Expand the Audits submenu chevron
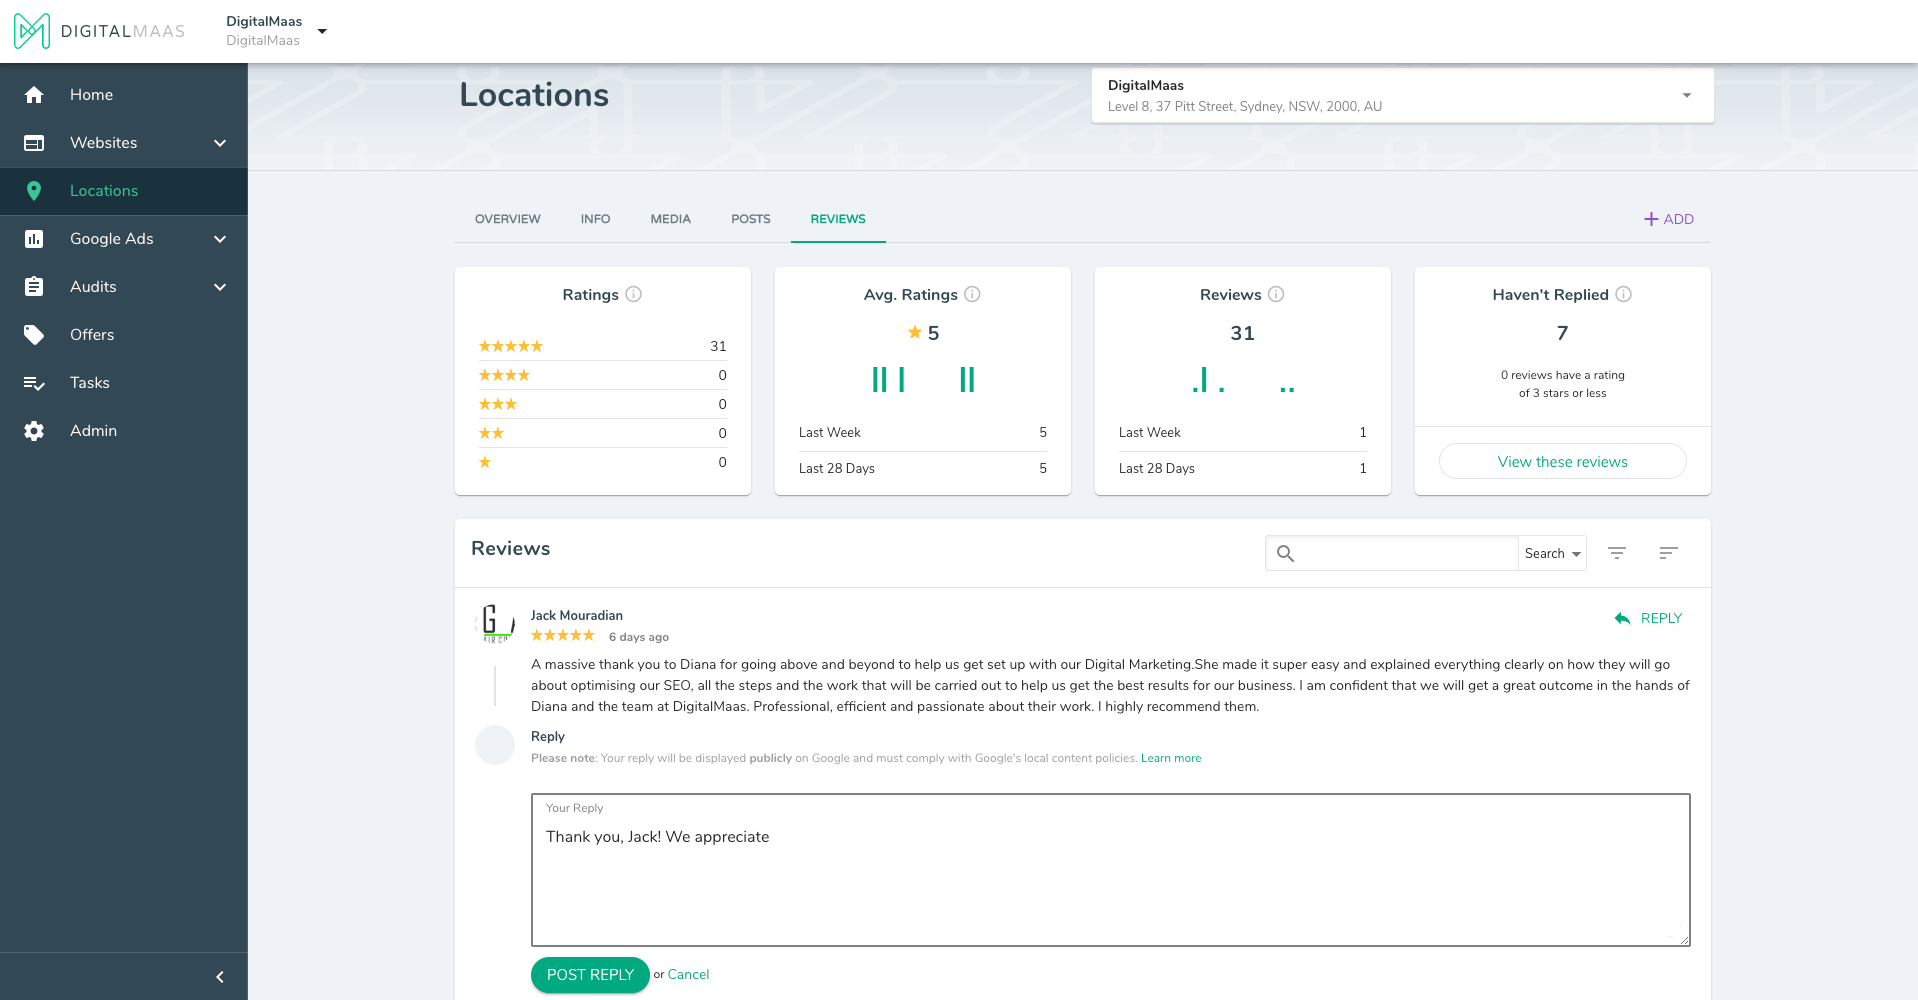 pyautogui.click(x=220, y=287)
